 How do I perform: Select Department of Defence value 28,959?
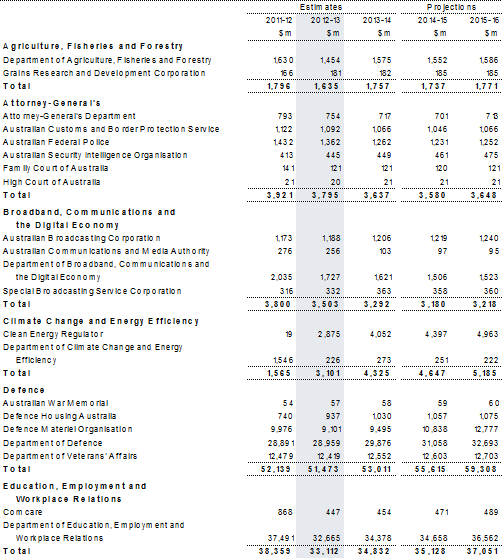(326, 443)
